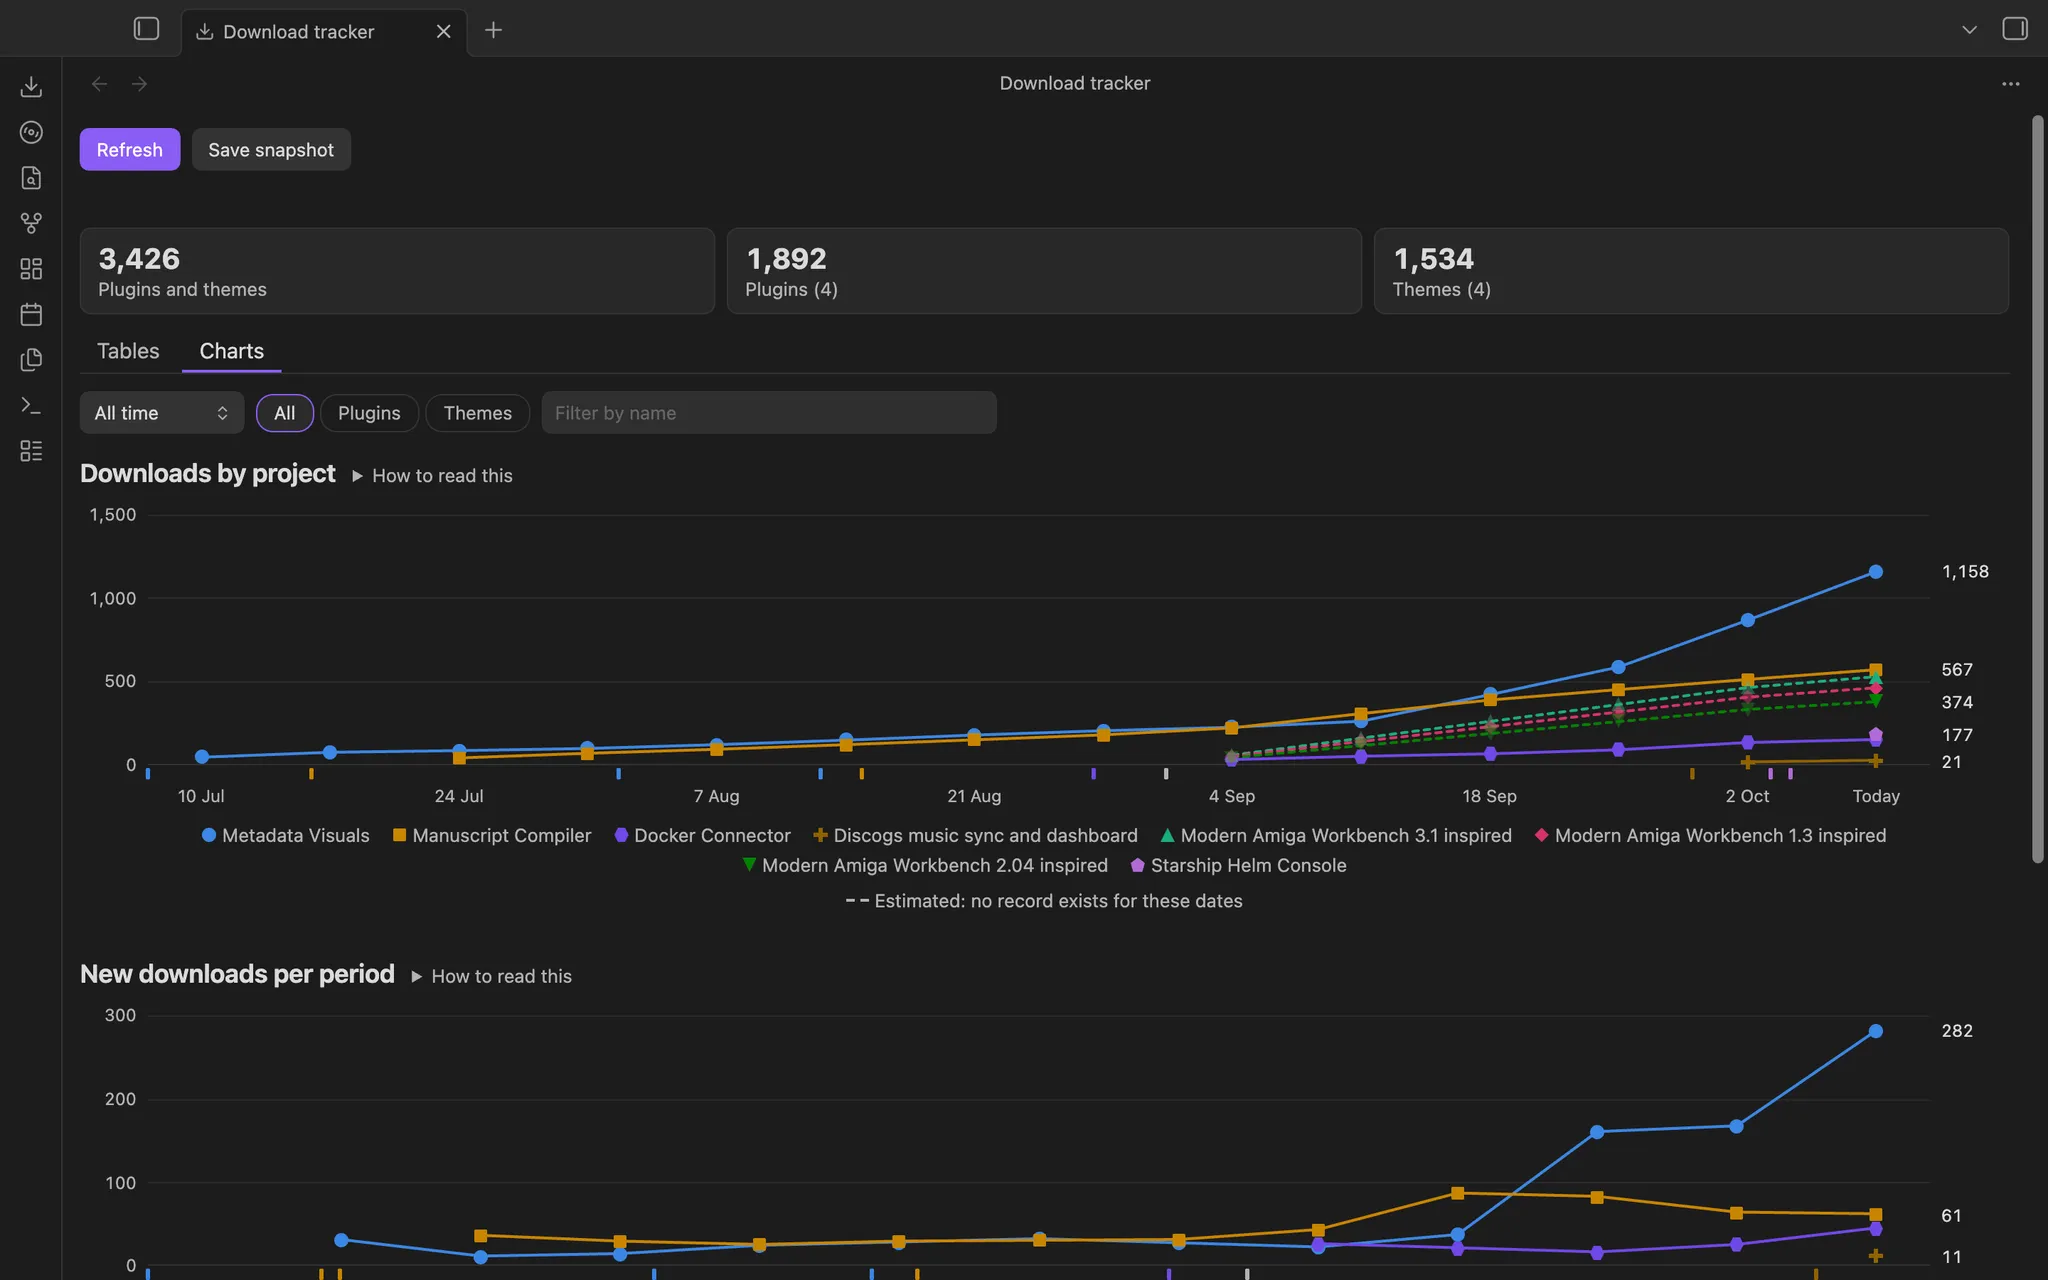Open the graph view ribbon icon
The height and width of the screenshot is (1280, 2048).
click(31, 223)
